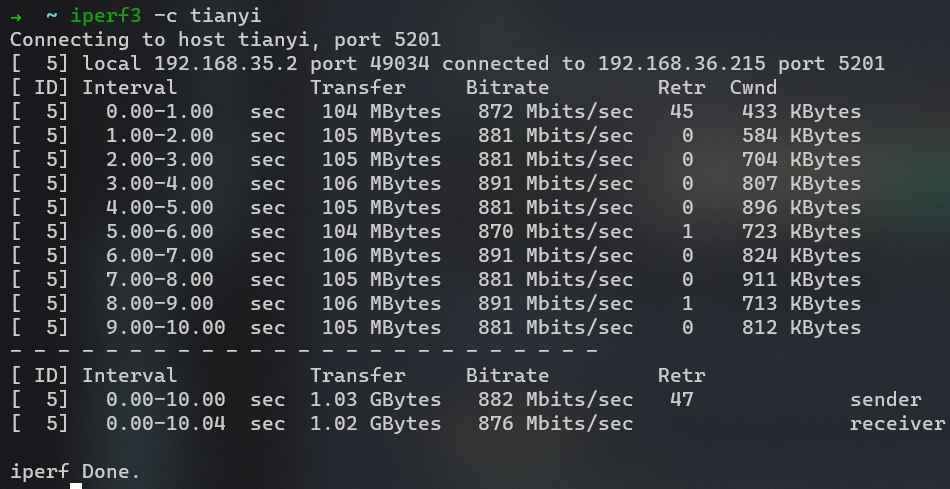
Task: Click the iperf3 command text
Action: click(x=106, y=16)
